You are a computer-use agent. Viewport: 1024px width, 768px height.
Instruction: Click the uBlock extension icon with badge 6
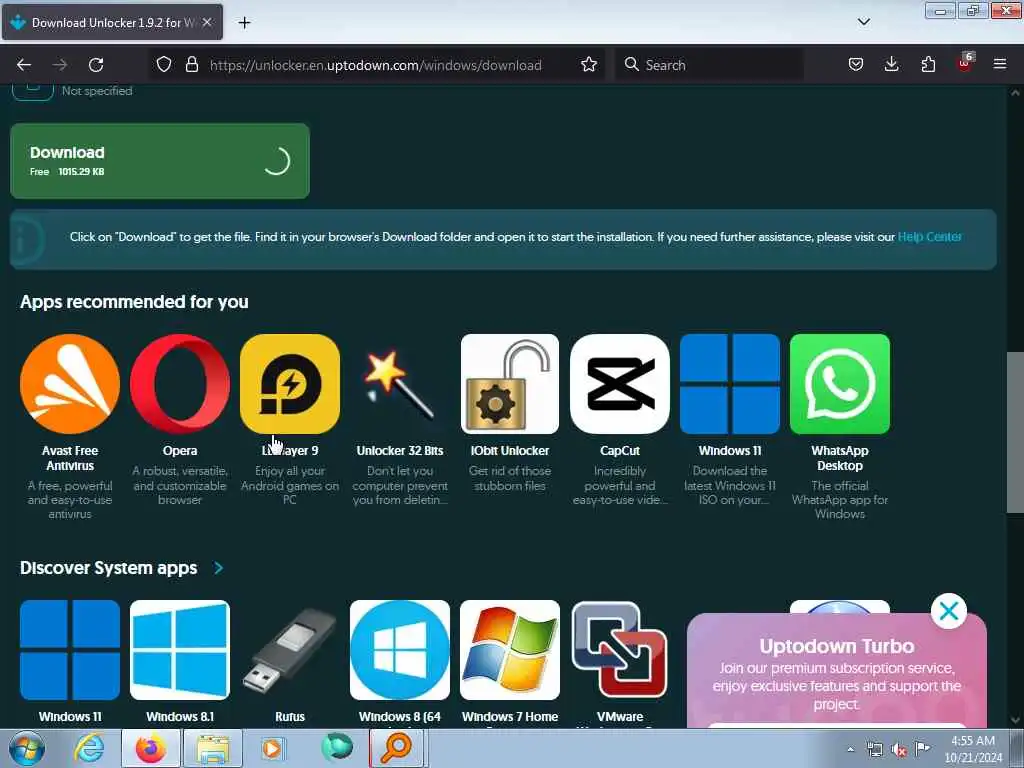[x=965, y=63]
